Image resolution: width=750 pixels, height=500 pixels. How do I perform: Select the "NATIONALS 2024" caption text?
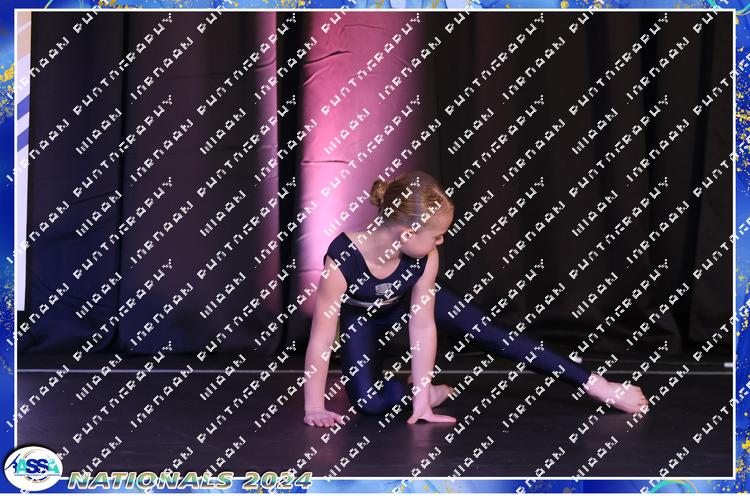point(190,480)
